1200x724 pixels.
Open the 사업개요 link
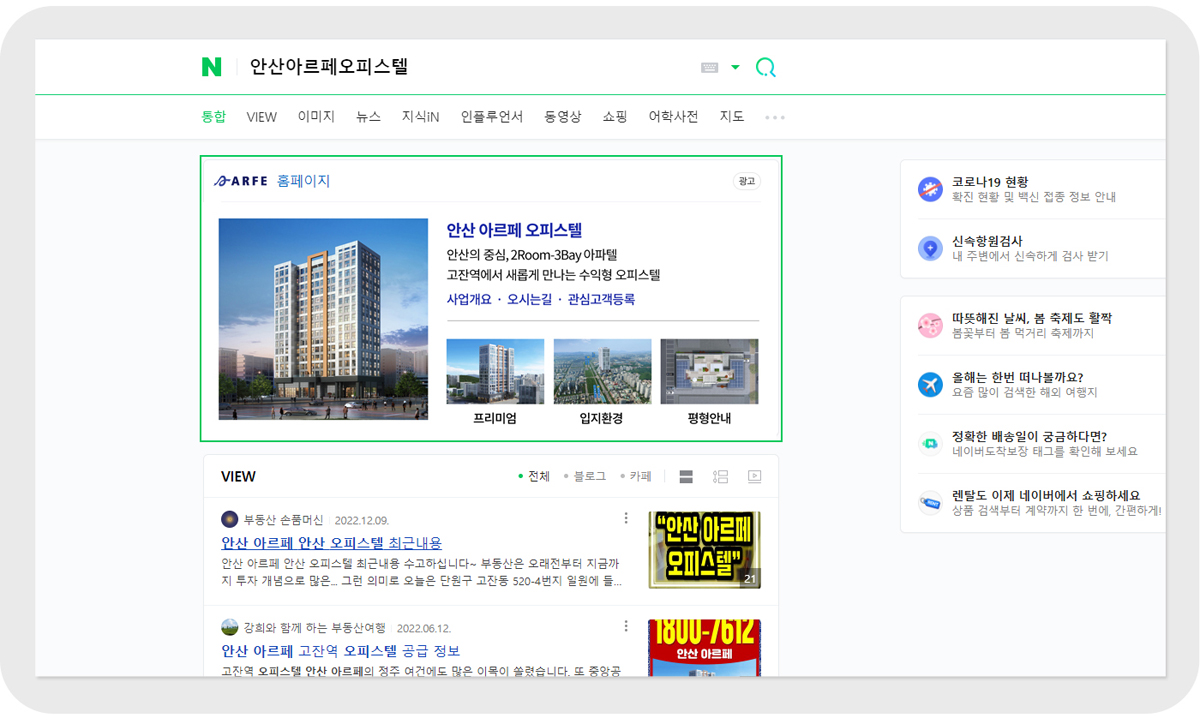pos(469,299)
